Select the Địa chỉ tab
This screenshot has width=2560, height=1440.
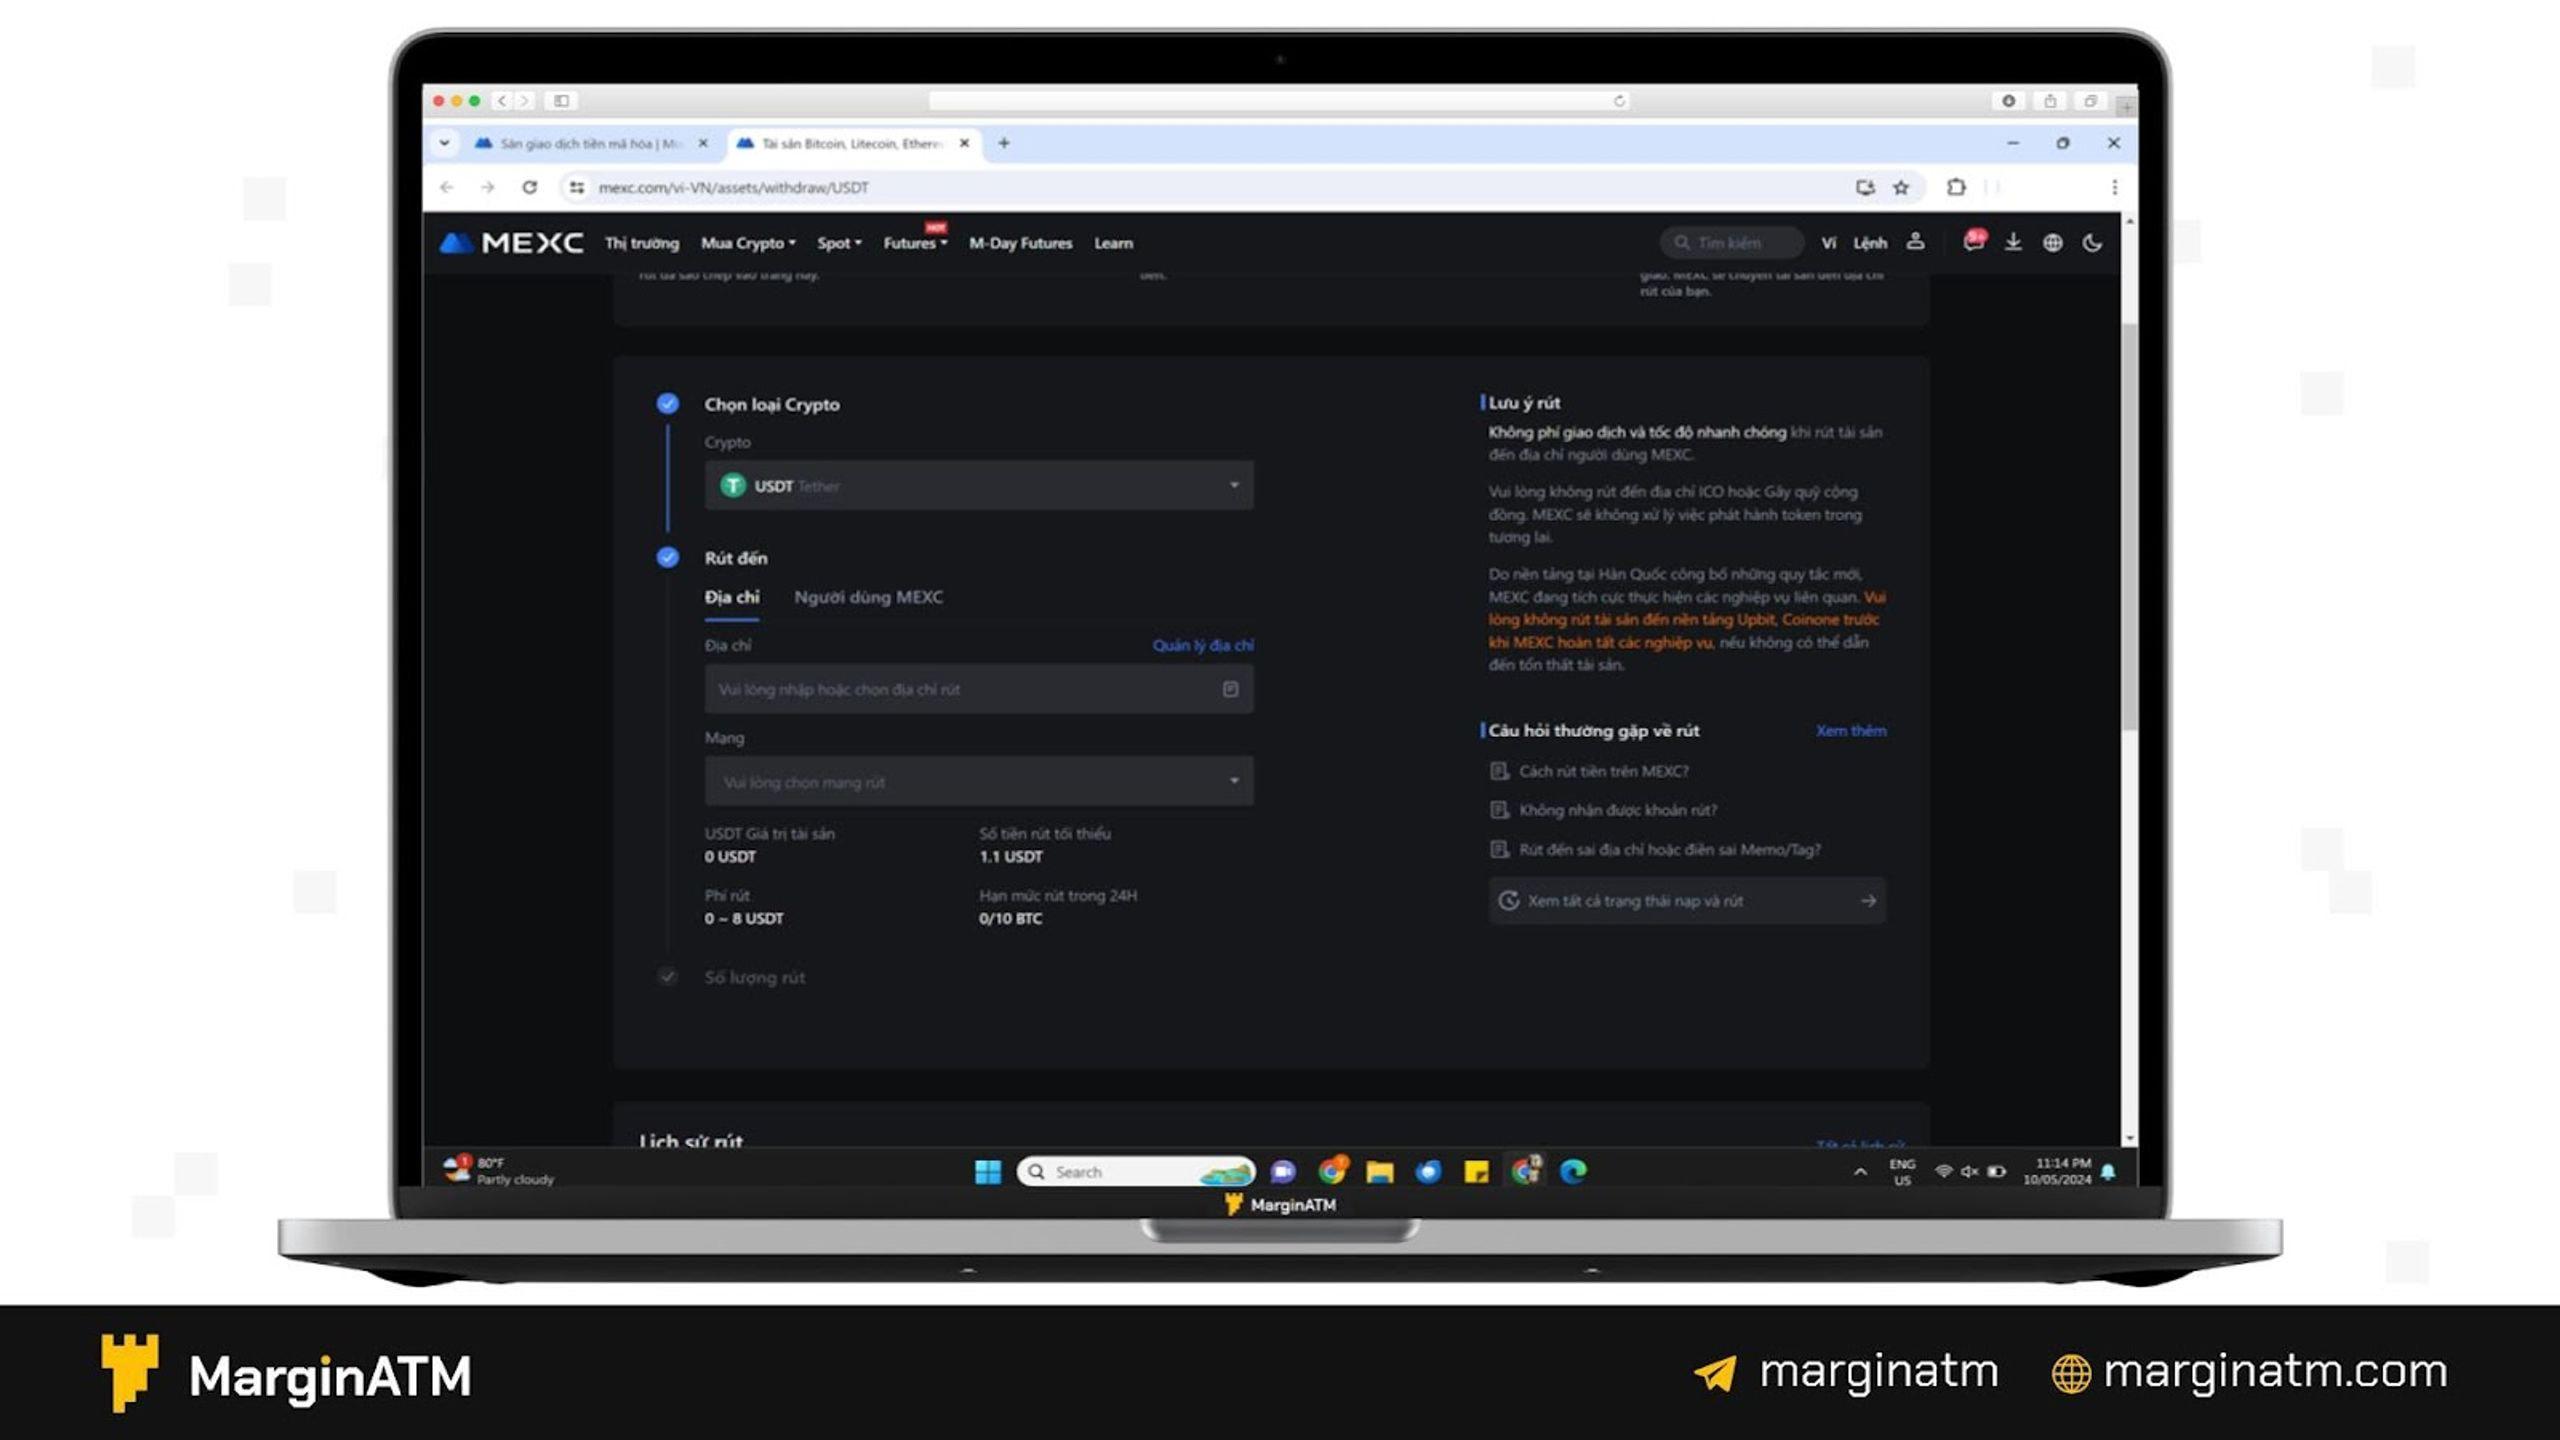tap(732, 597)
